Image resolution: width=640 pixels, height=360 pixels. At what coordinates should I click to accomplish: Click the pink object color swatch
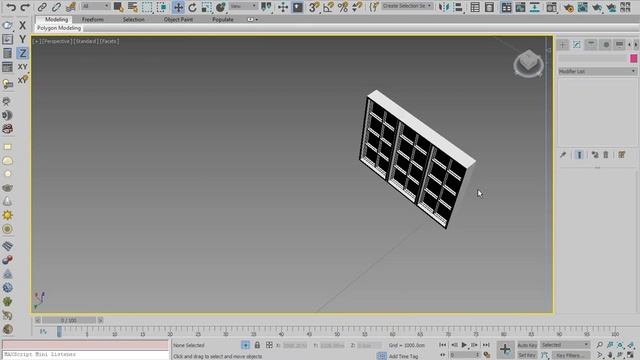tap(633, 58)
